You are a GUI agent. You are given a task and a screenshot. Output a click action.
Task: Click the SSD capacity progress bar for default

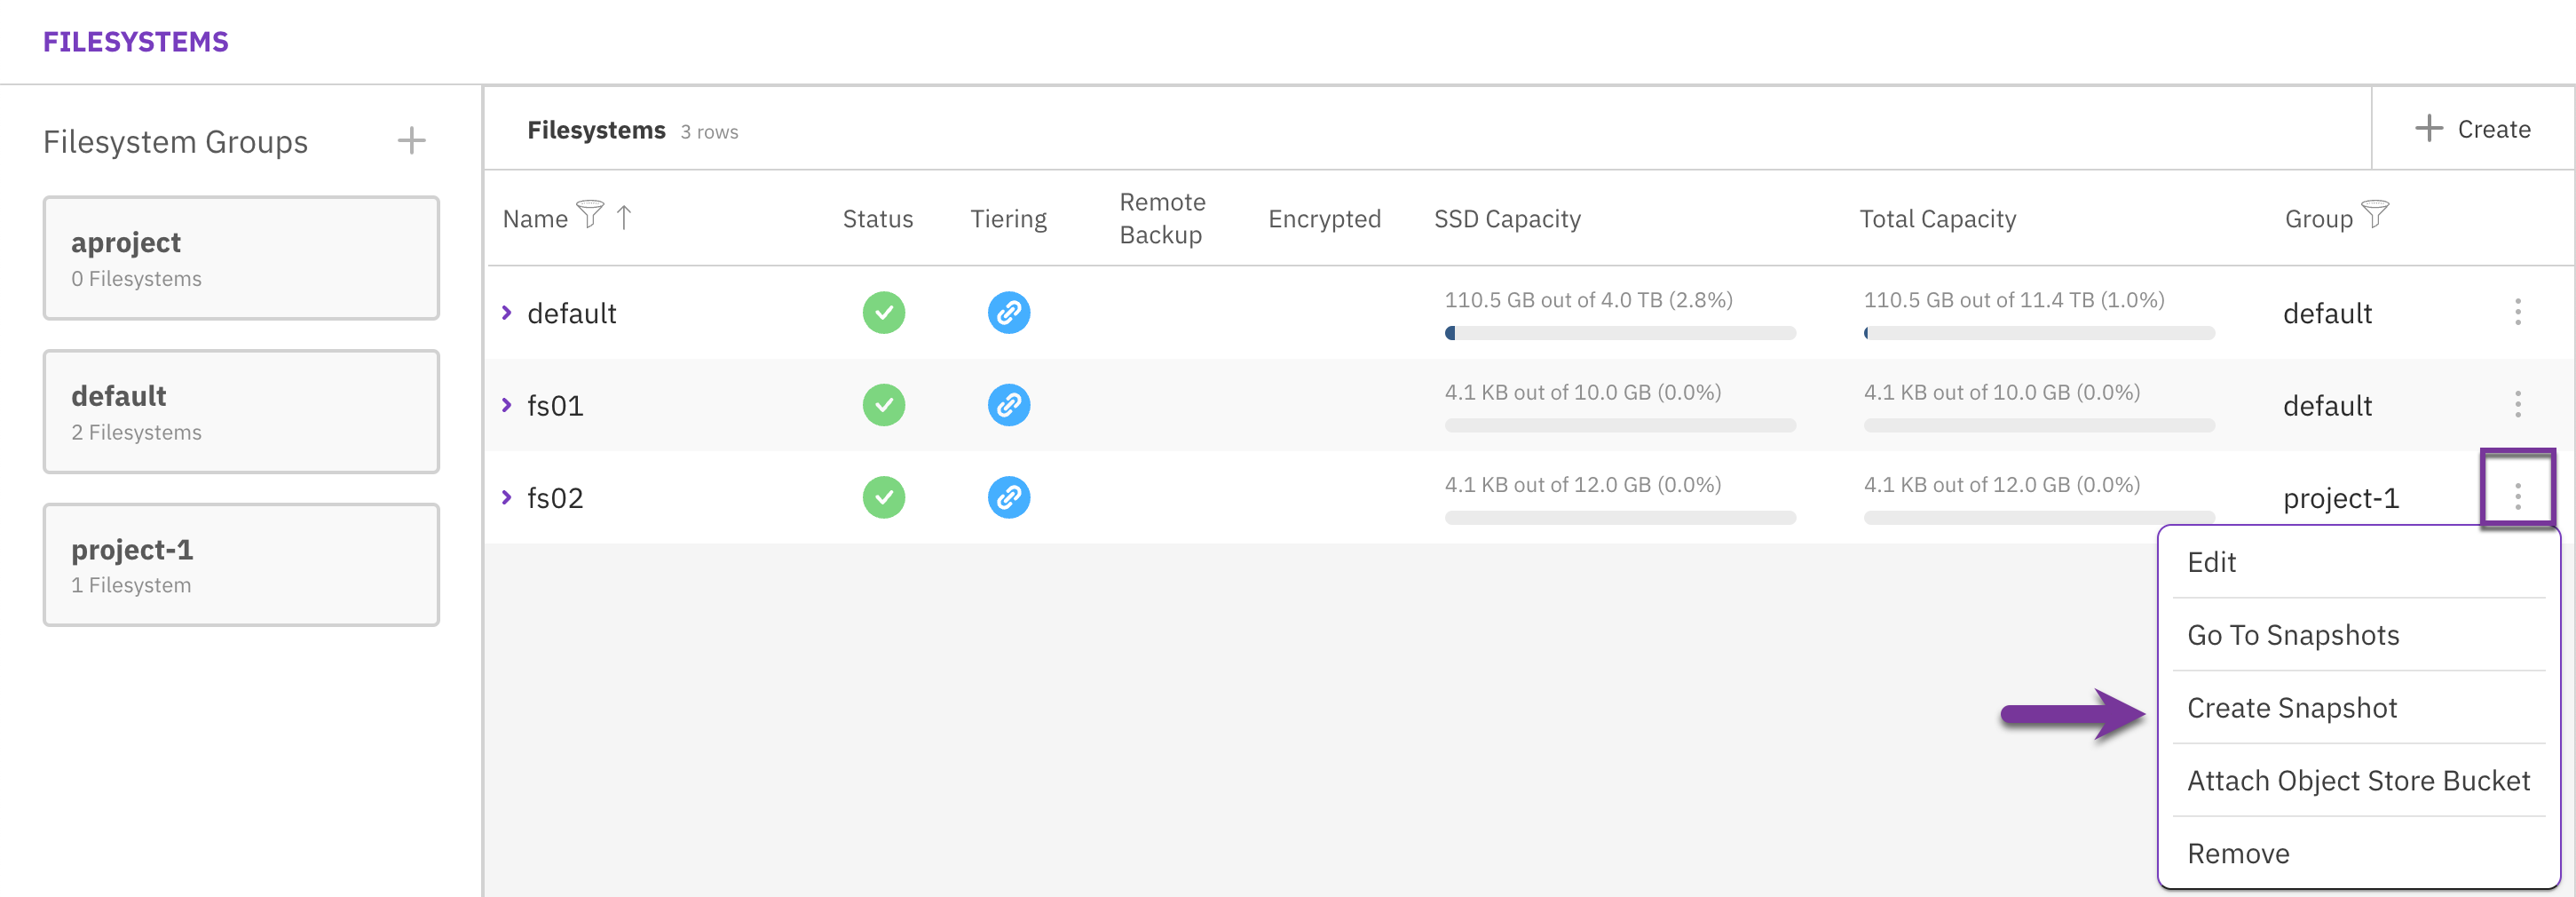pyautogui.click(x=1618, y=333)
